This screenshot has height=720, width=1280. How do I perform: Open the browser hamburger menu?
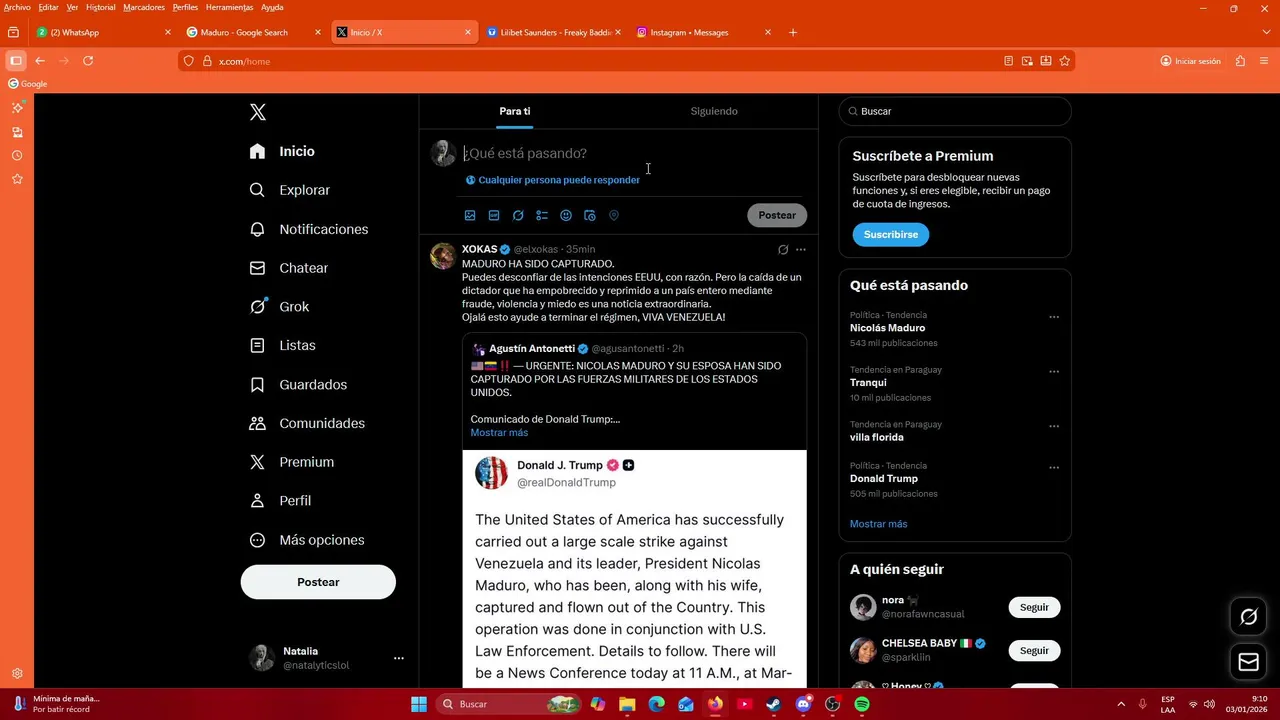click(x=1265, y=61)
